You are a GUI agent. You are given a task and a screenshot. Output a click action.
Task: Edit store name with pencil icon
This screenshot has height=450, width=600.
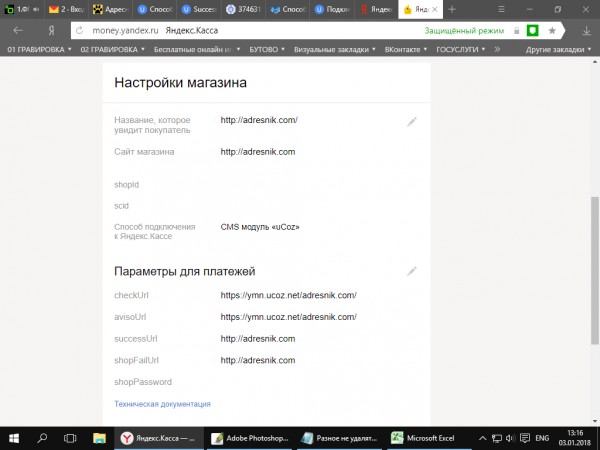pos(412,122)
